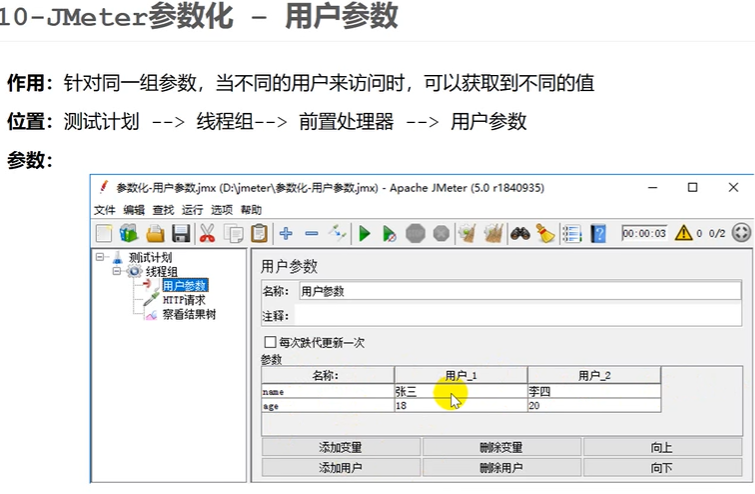Click the 线程组 gear icon

pos(134,272)
